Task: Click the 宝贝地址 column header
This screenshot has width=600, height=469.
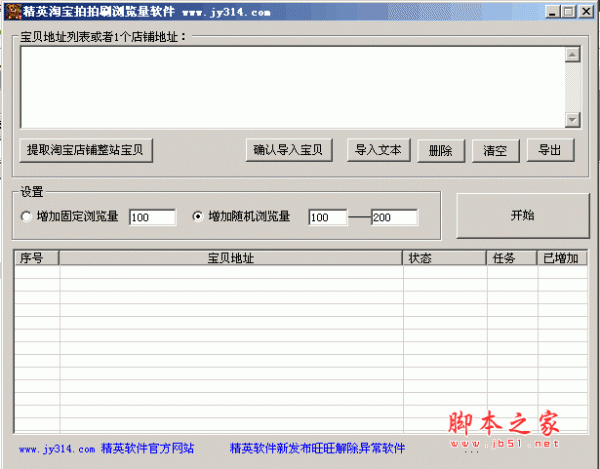Action: click(231, 258)
